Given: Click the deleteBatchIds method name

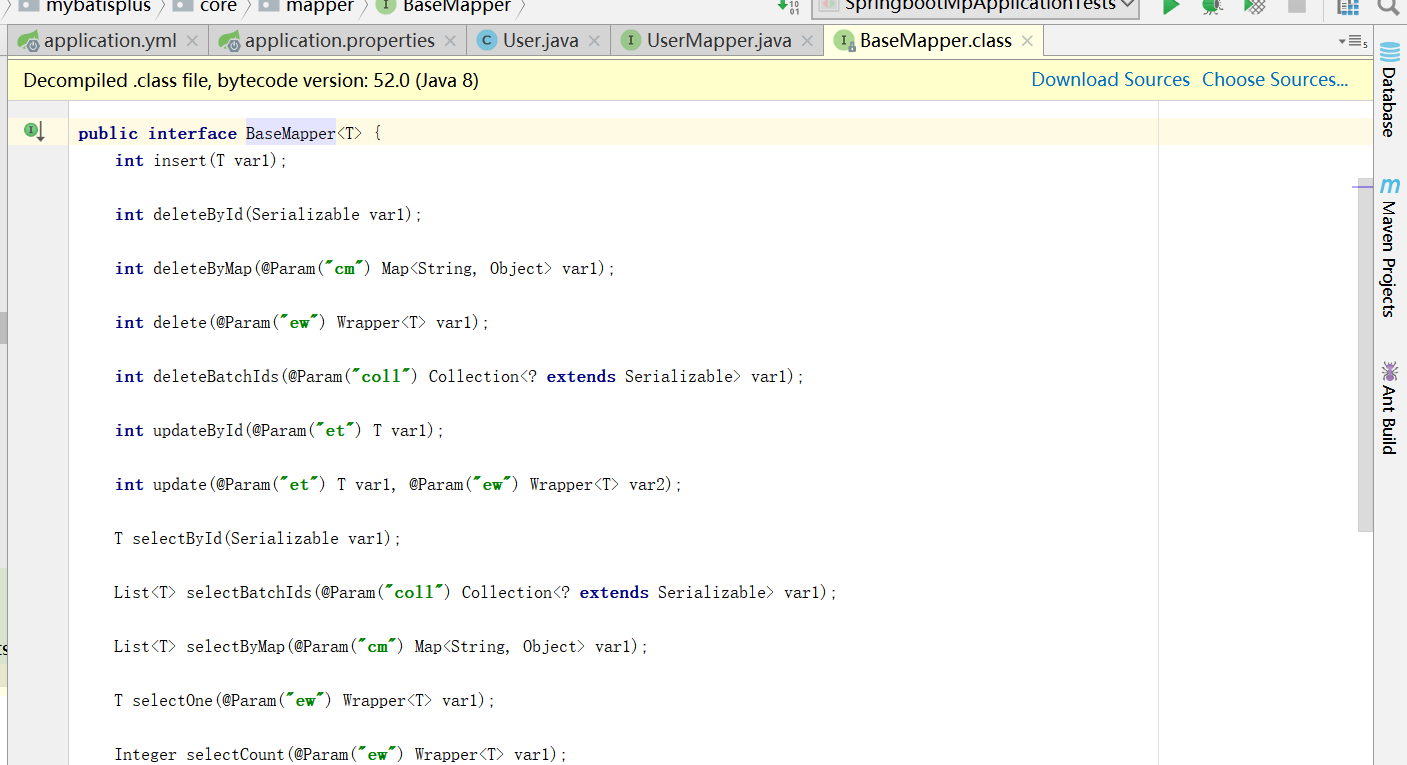Looking at the screenshot, I should tap(216, 376).
